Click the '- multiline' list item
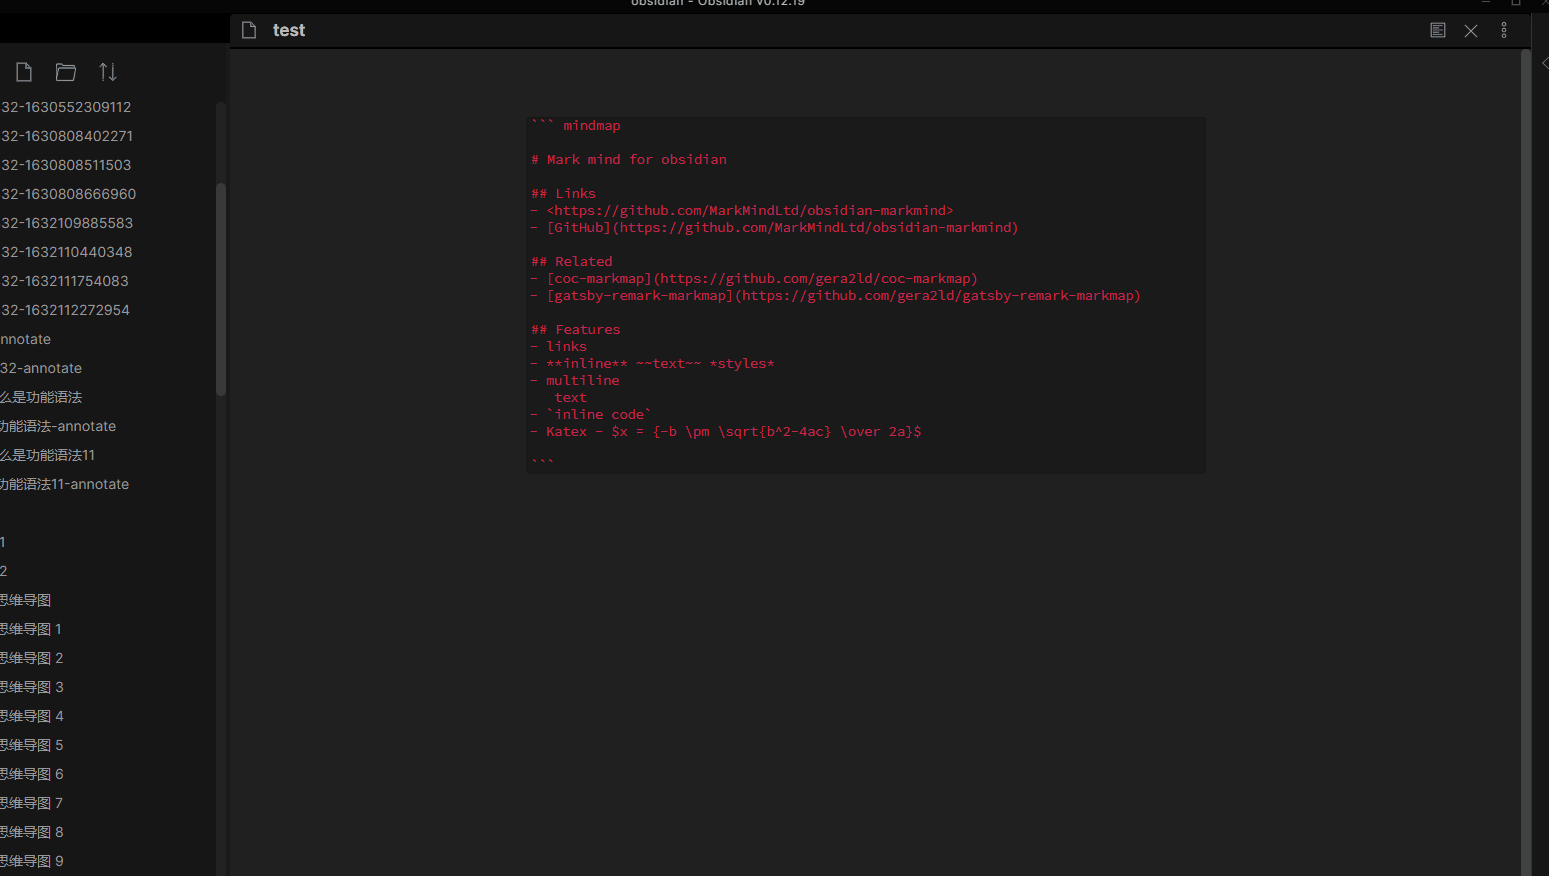This screenshot has height=876, width=1549. click(x=575, y=381)
